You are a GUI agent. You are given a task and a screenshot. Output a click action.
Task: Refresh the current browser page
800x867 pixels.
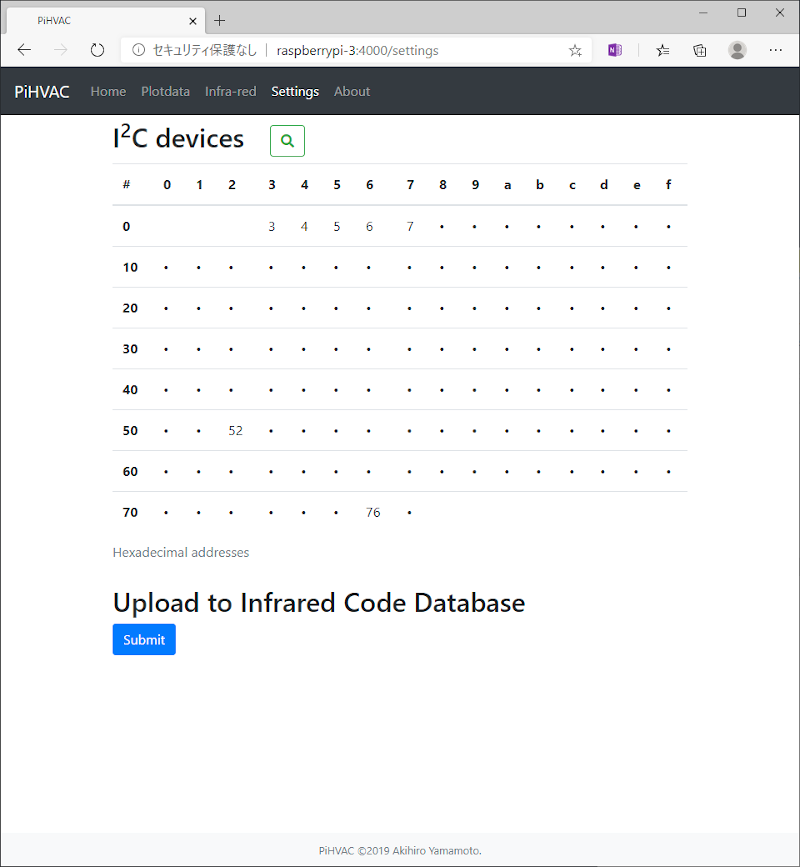[x=97, y=50]
